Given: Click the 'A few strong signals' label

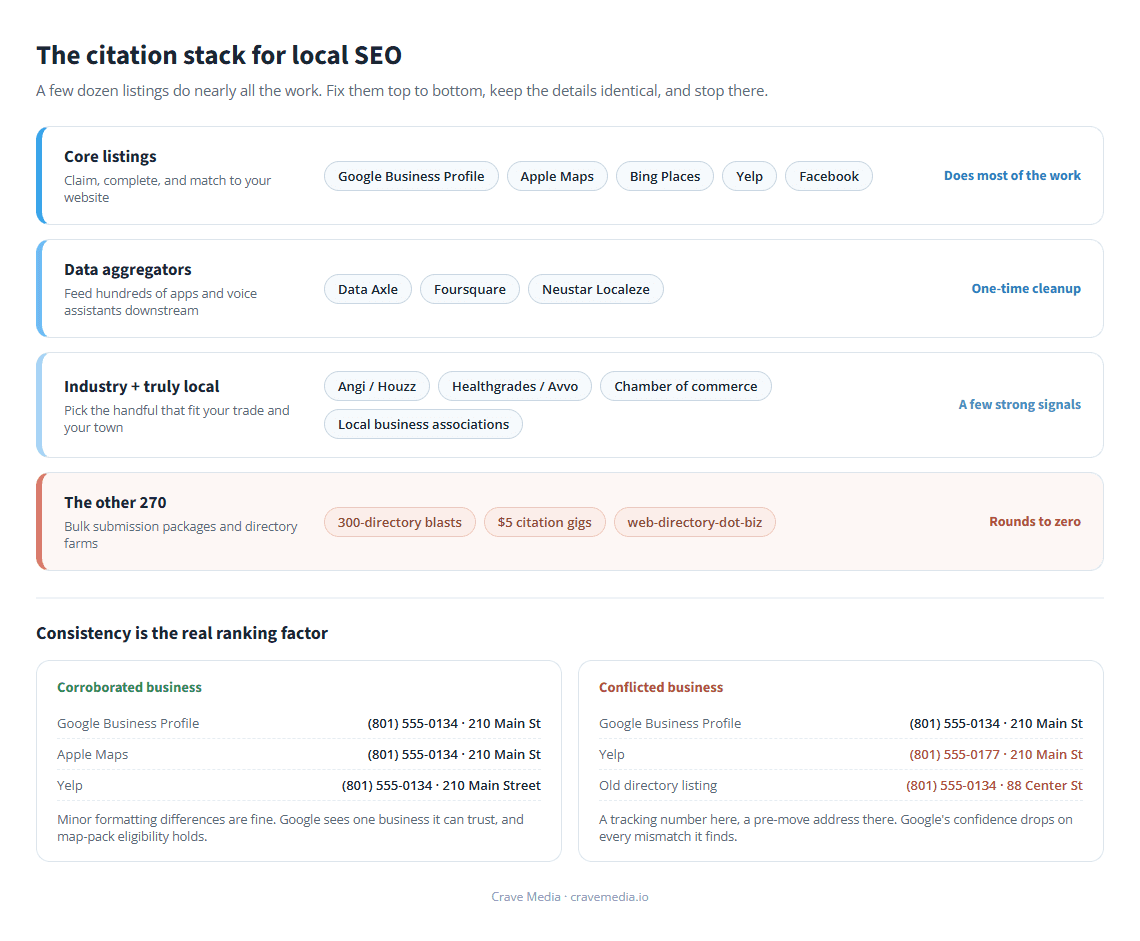Looking at the screenshot, I should tap(1019, 404).
